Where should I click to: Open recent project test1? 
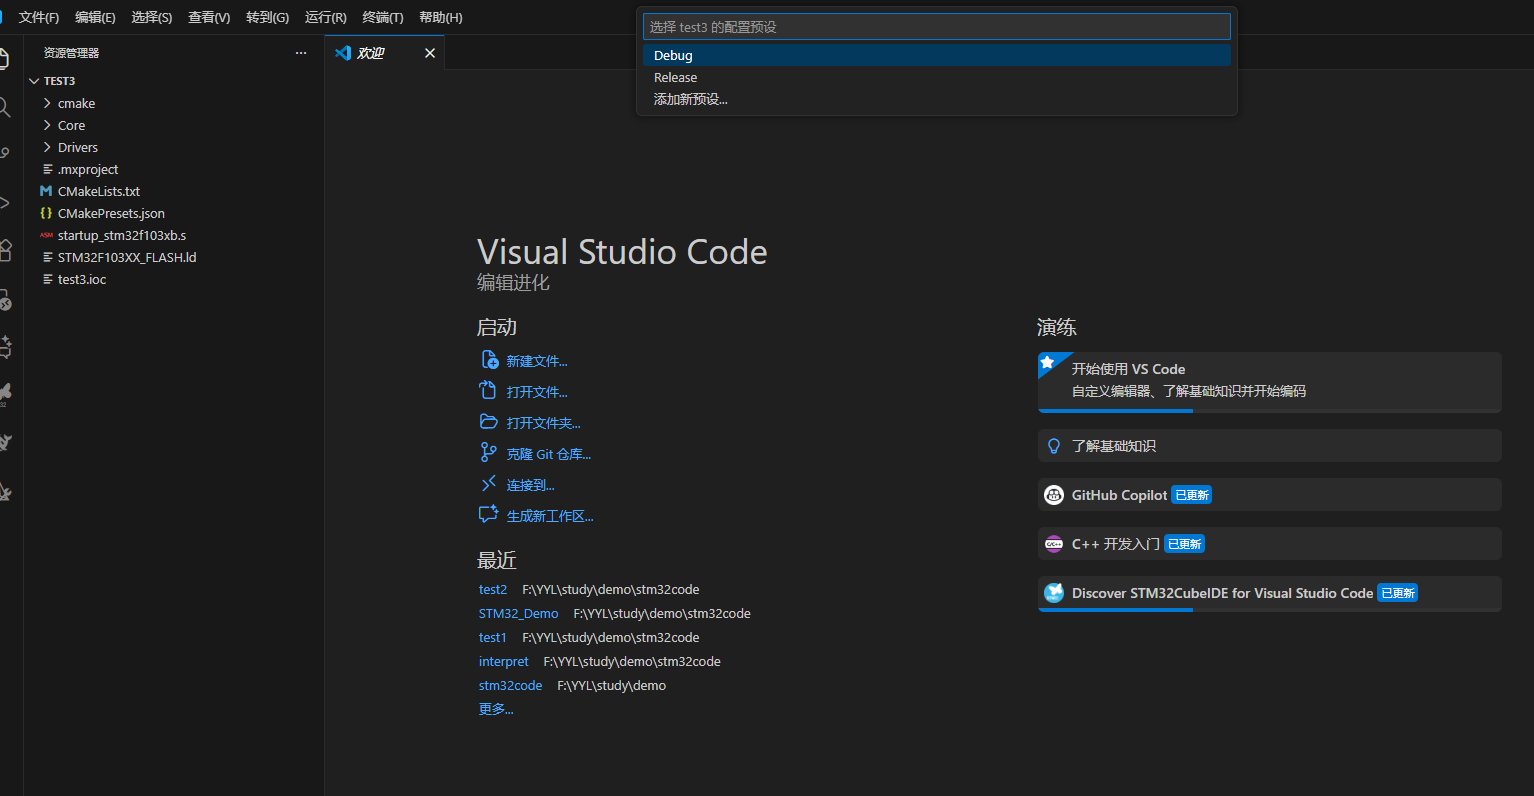pyautogui.click(x=493, y=637)
